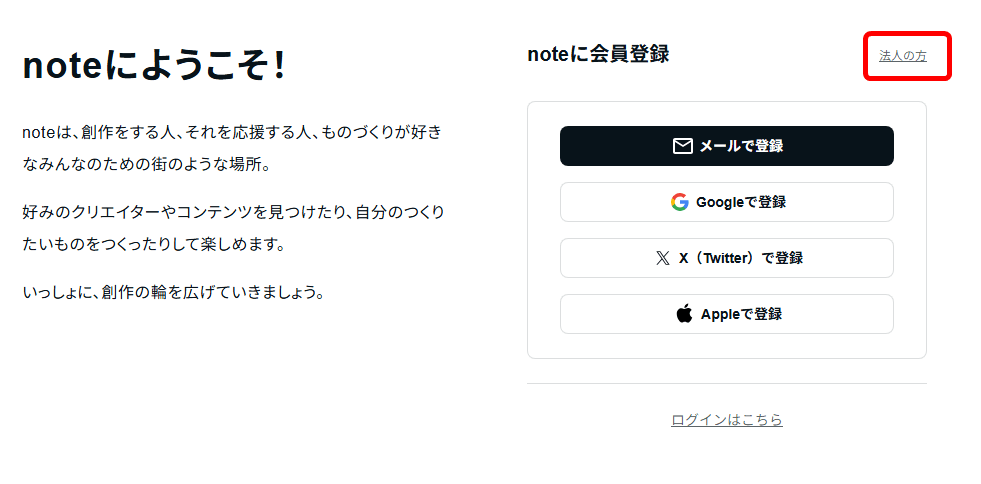Click the X (Twitter) logo icon
The width and height of the screenshot is (981, 484).
(662, 258)
